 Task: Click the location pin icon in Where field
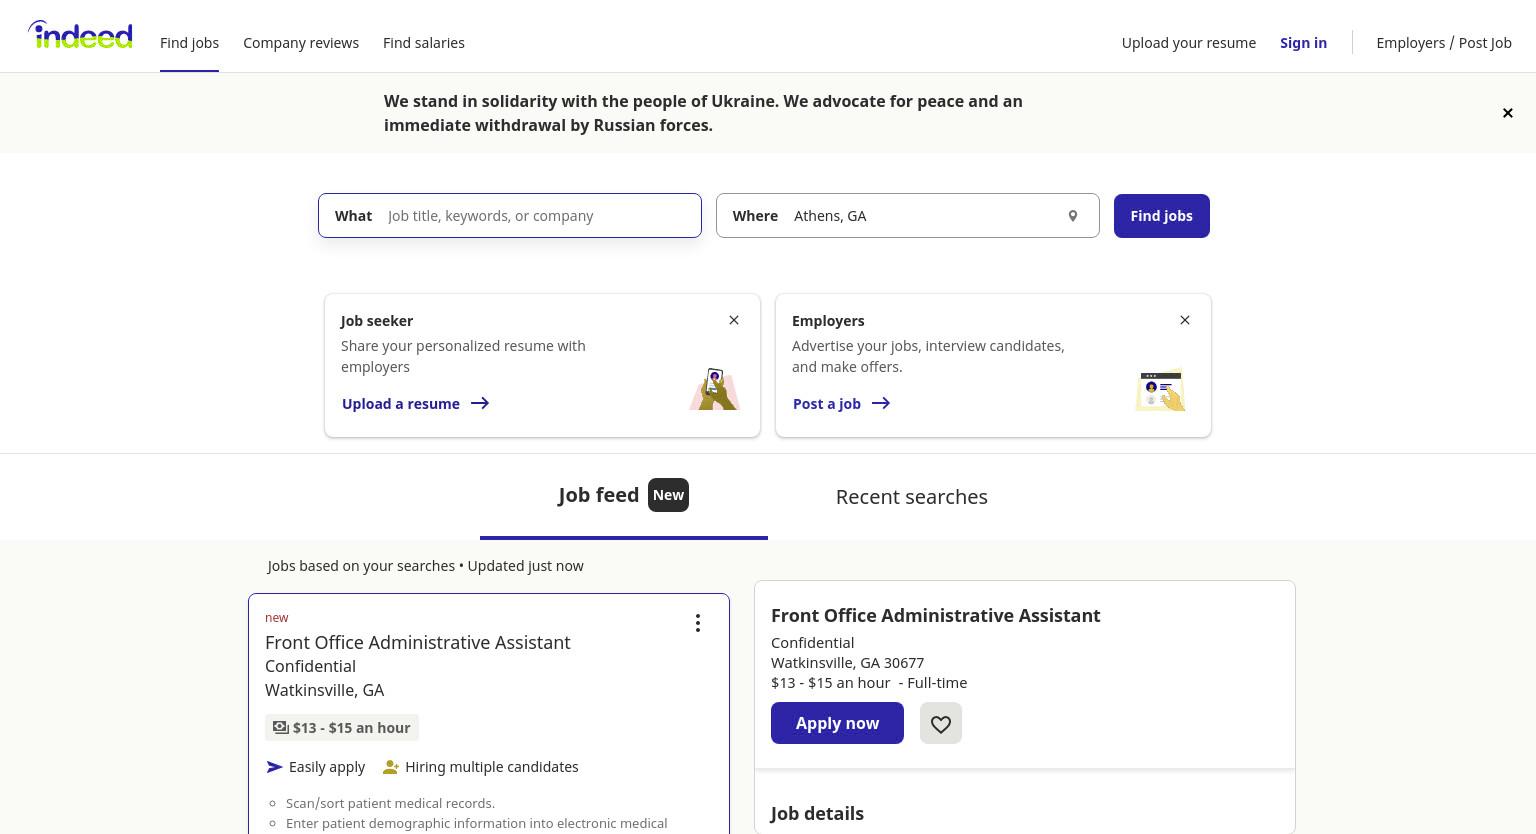click(x=1072, y=216)
